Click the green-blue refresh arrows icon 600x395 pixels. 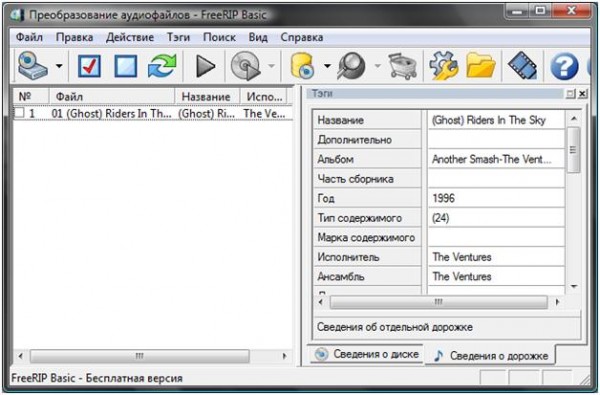[x=162, y=66]
